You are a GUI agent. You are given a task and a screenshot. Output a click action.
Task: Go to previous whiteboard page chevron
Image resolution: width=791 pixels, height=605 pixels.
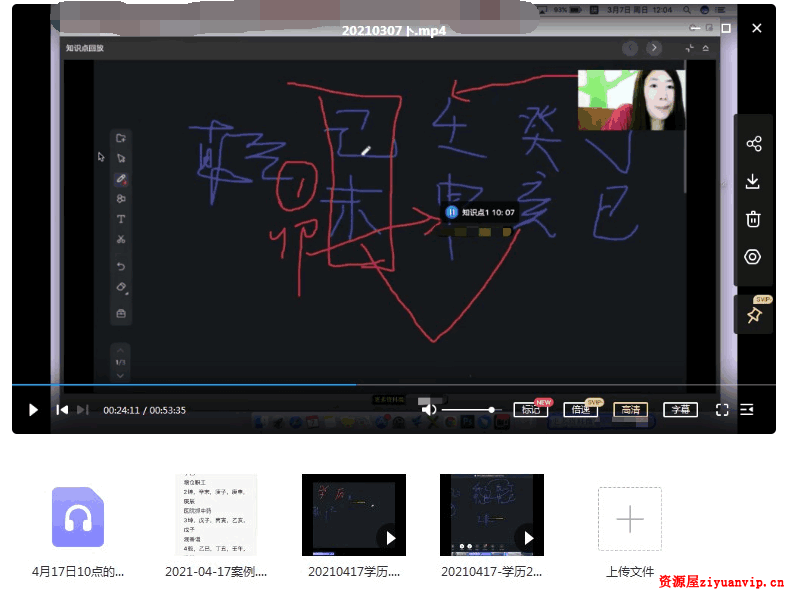(121, 350)
